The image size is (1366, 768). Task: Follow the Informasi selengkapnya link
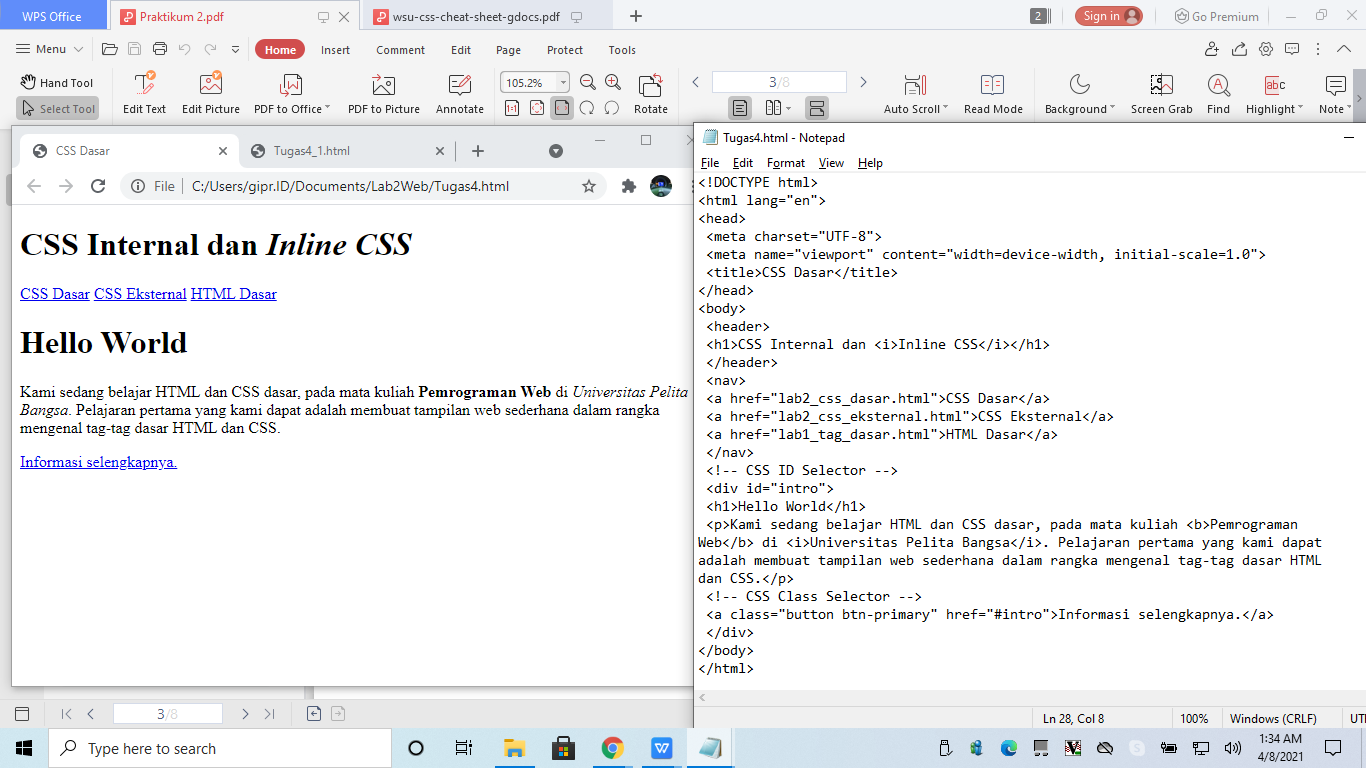click(x=97, y=462)
